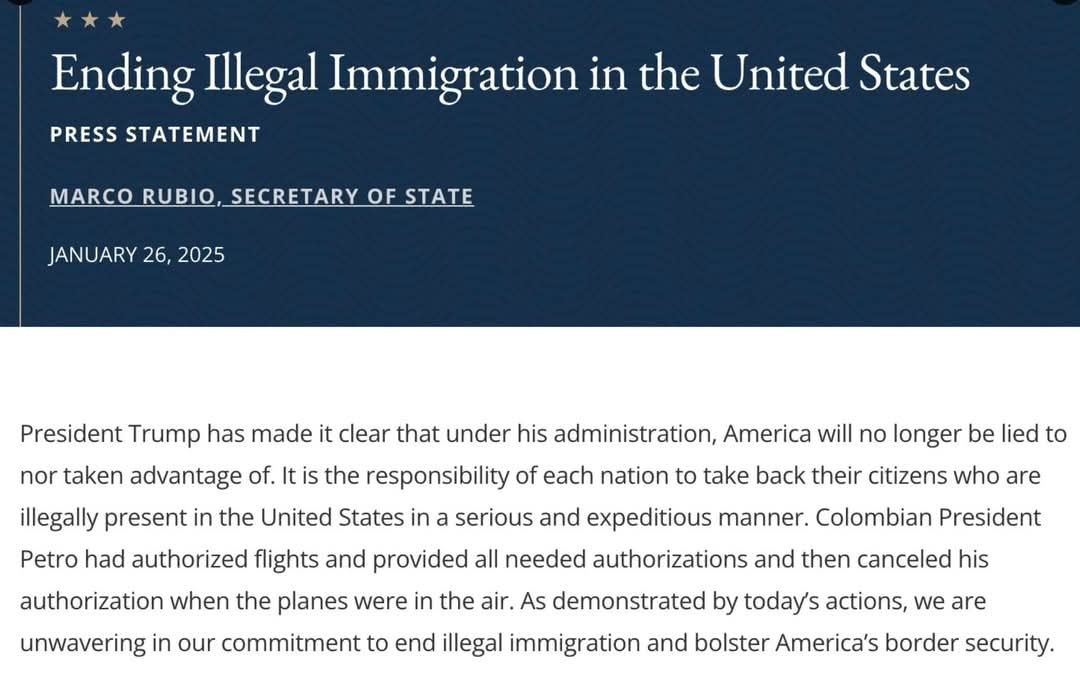Open the Marco Rubio, Secretary of State link
This screenshot has height=684, width=1080.
[x=262, y=196]
